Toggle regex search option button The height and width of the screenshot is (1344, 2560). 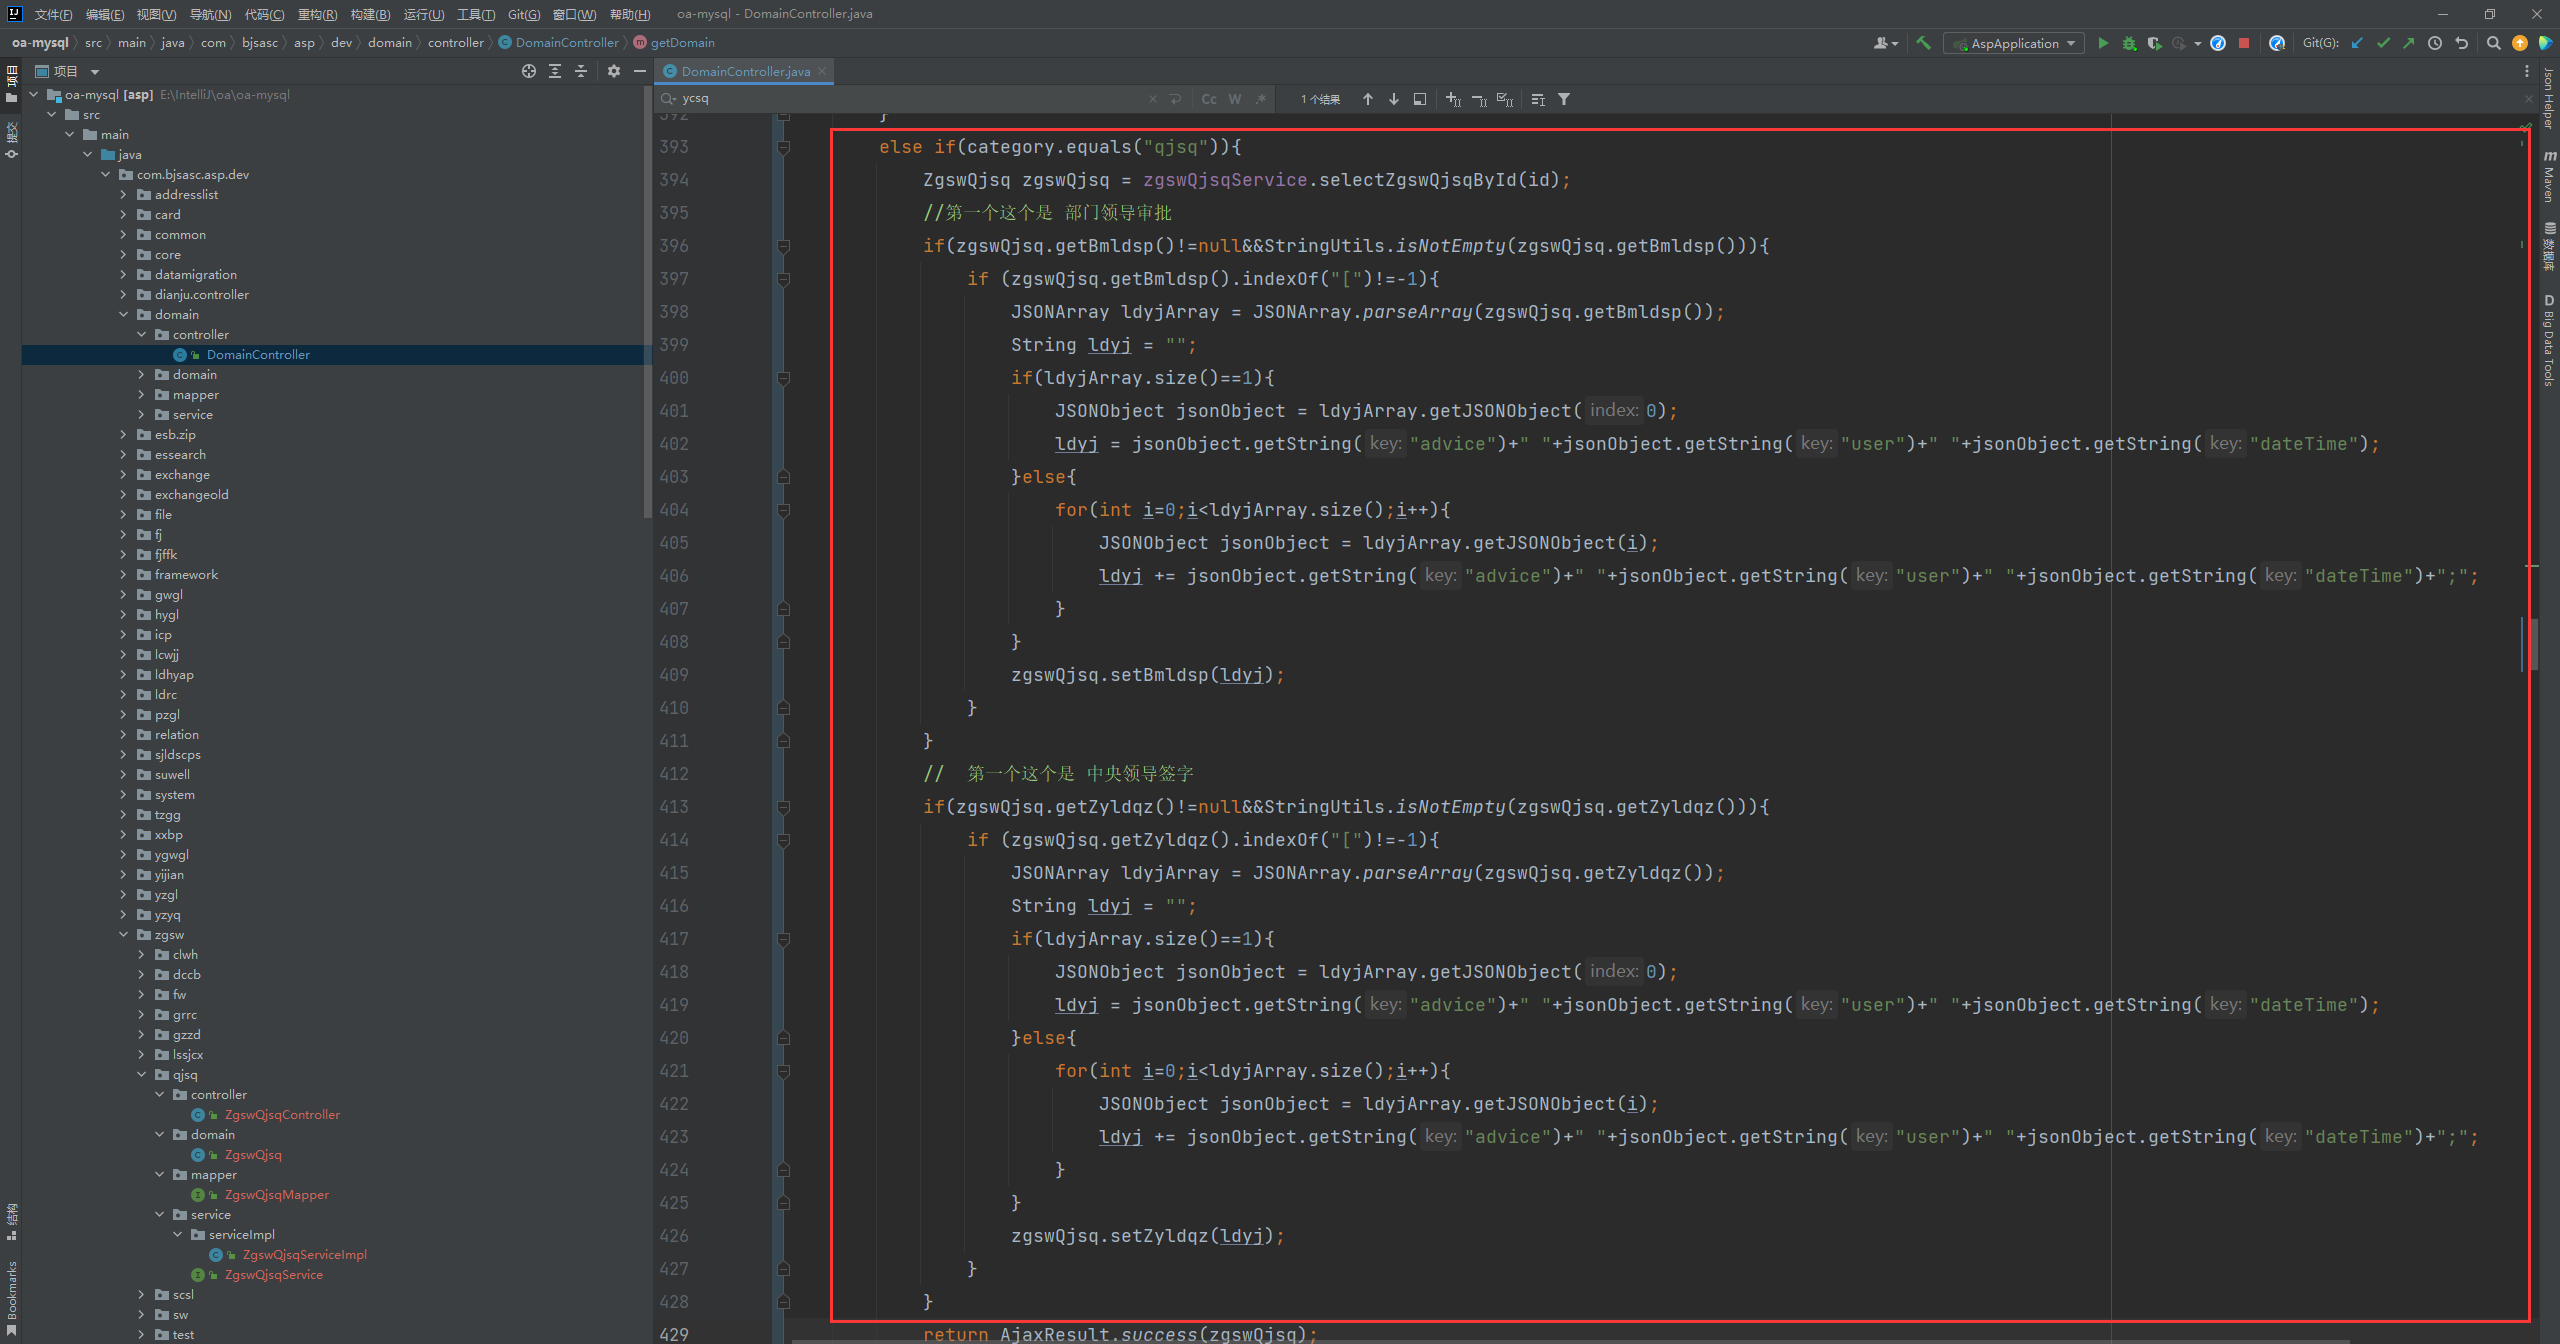pyautogui.click(x=1261, y=99)
